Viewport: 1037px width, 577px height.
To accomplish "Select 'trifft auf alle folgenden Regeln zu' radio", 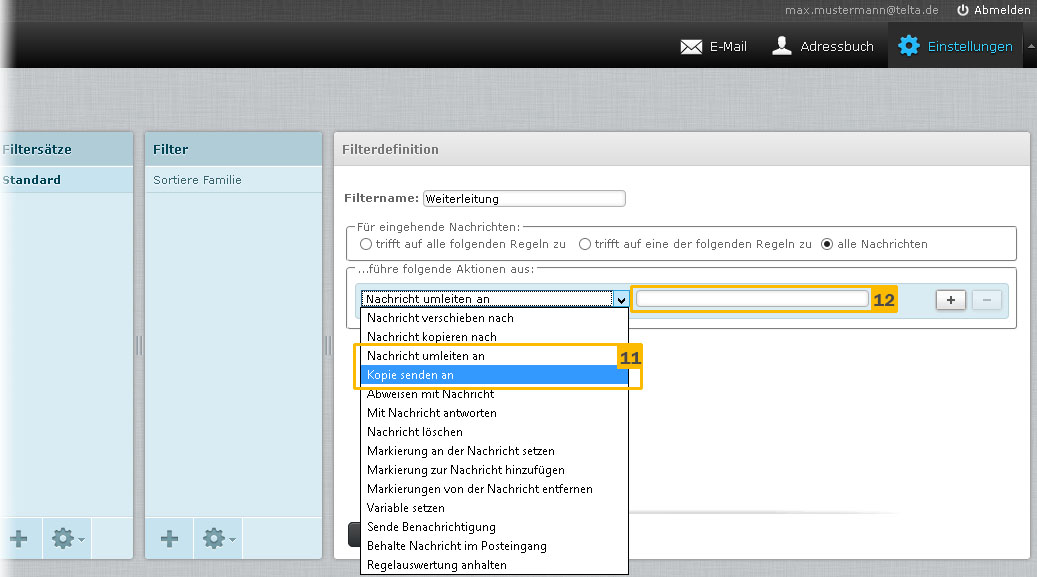I will [366, 244].
